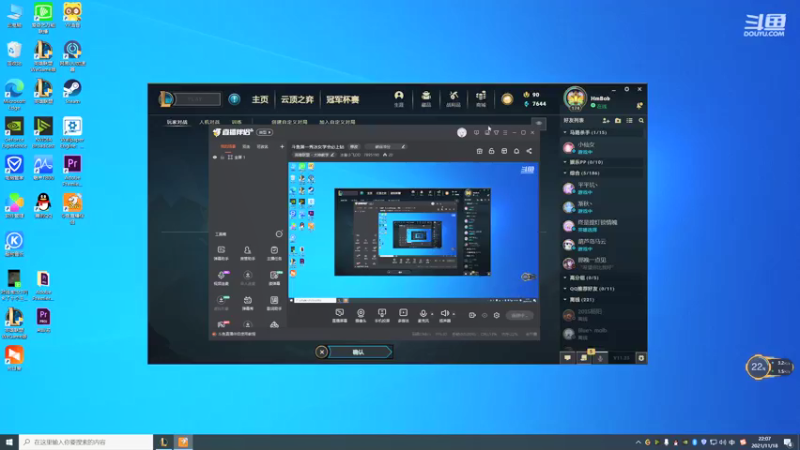
Task: Add screen capture source in streaming app
Action: click(x=340, y=315)
